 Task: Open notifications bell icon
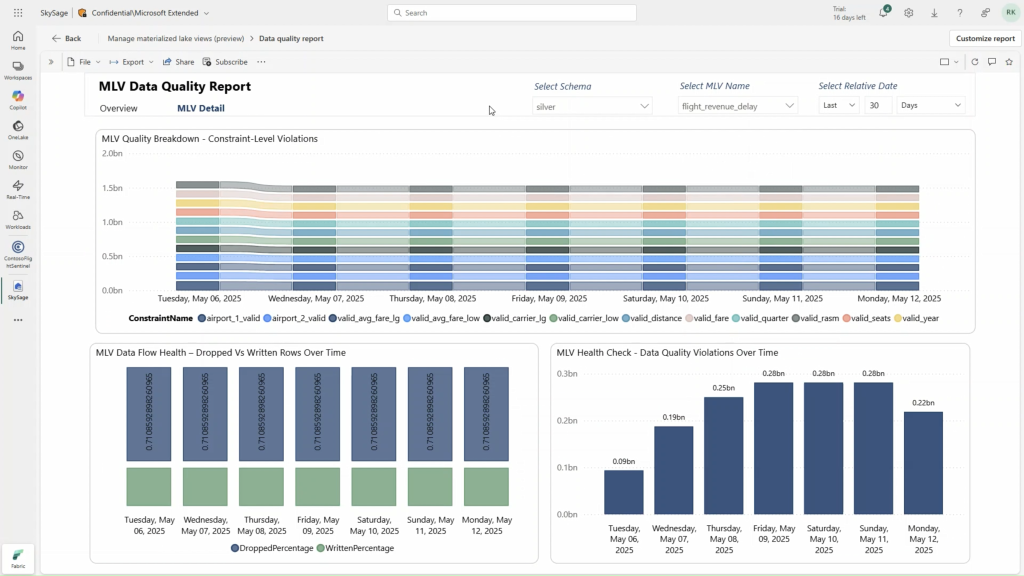(884, 12)
